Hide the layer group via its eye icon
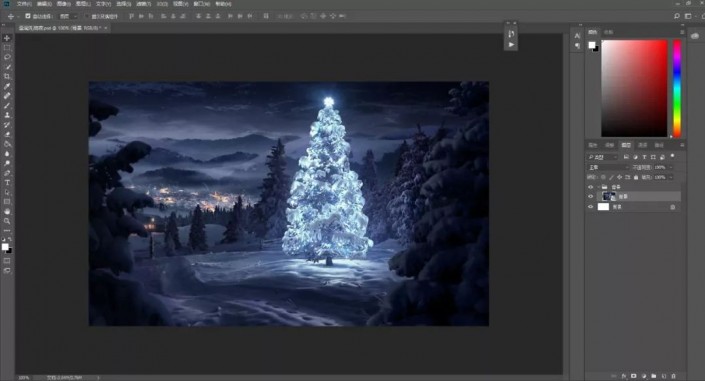 [x=590, y=187]
